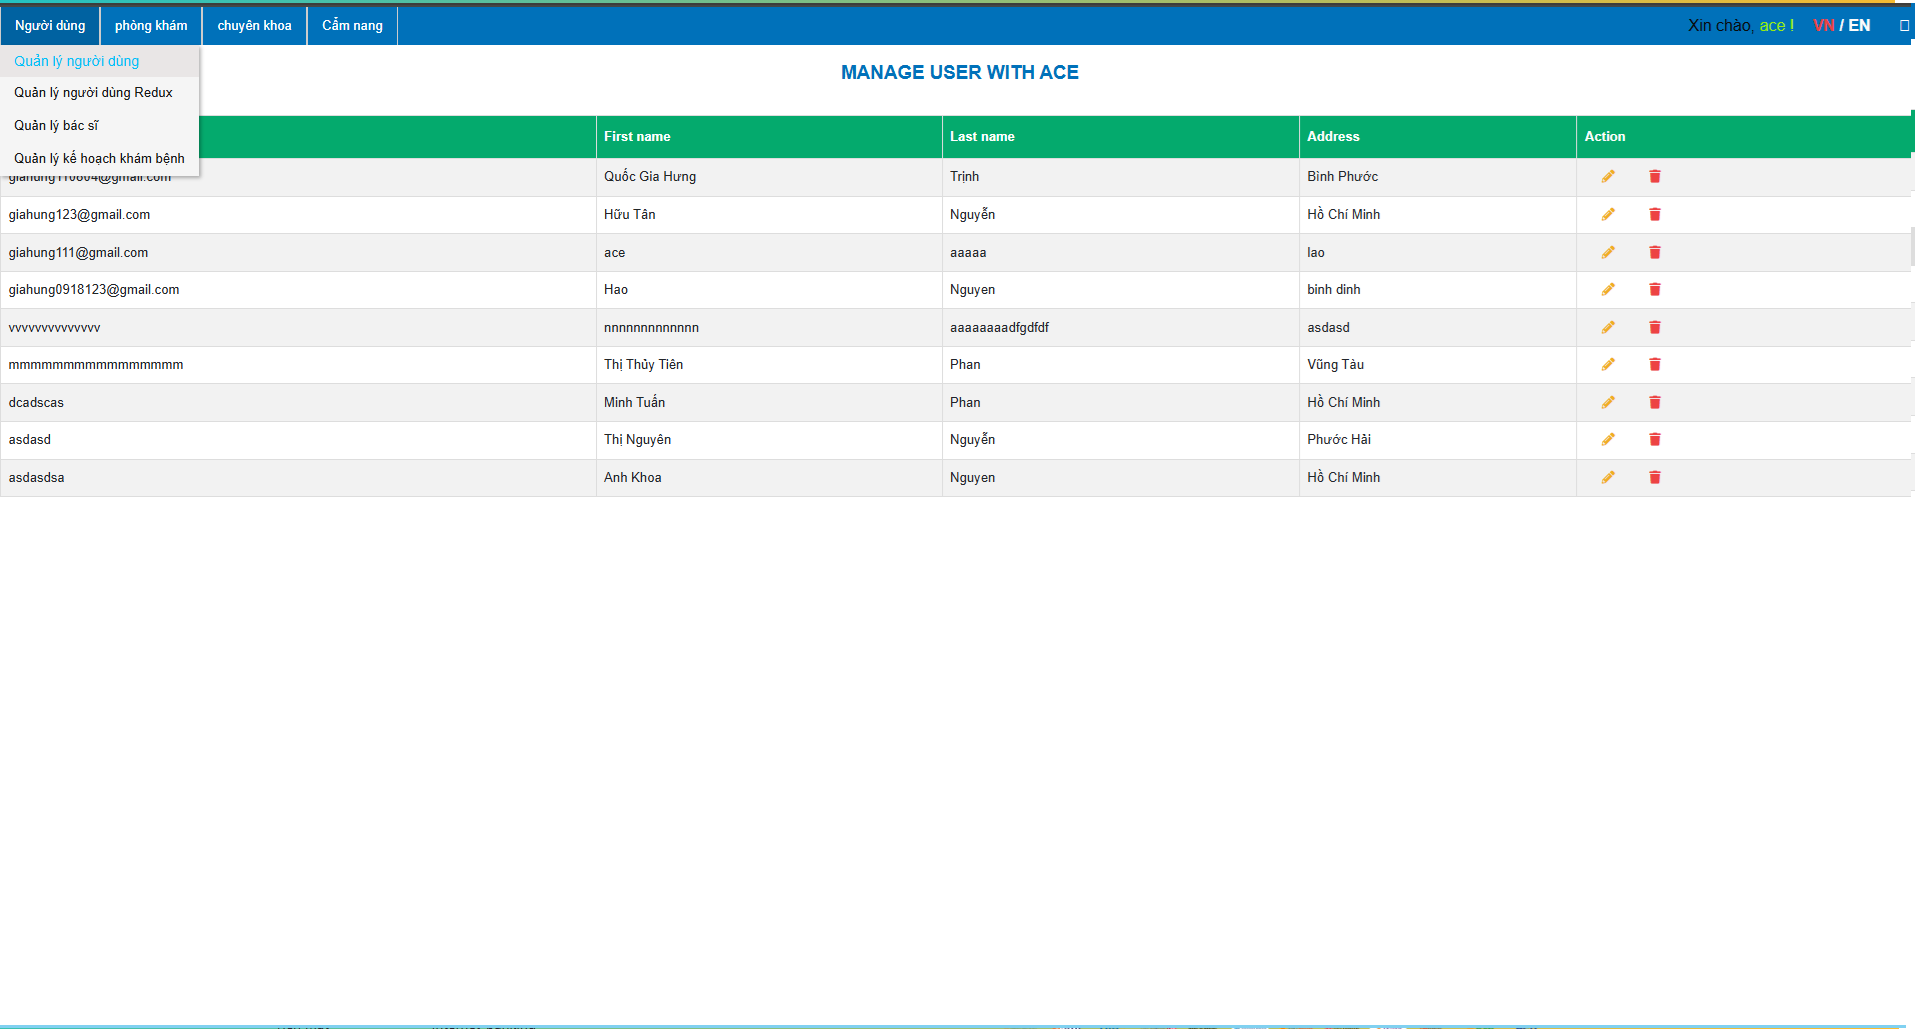This screenshot has width=1918, height=1029.
Task: Open the Cẩm nang menu
Action: 352,26
